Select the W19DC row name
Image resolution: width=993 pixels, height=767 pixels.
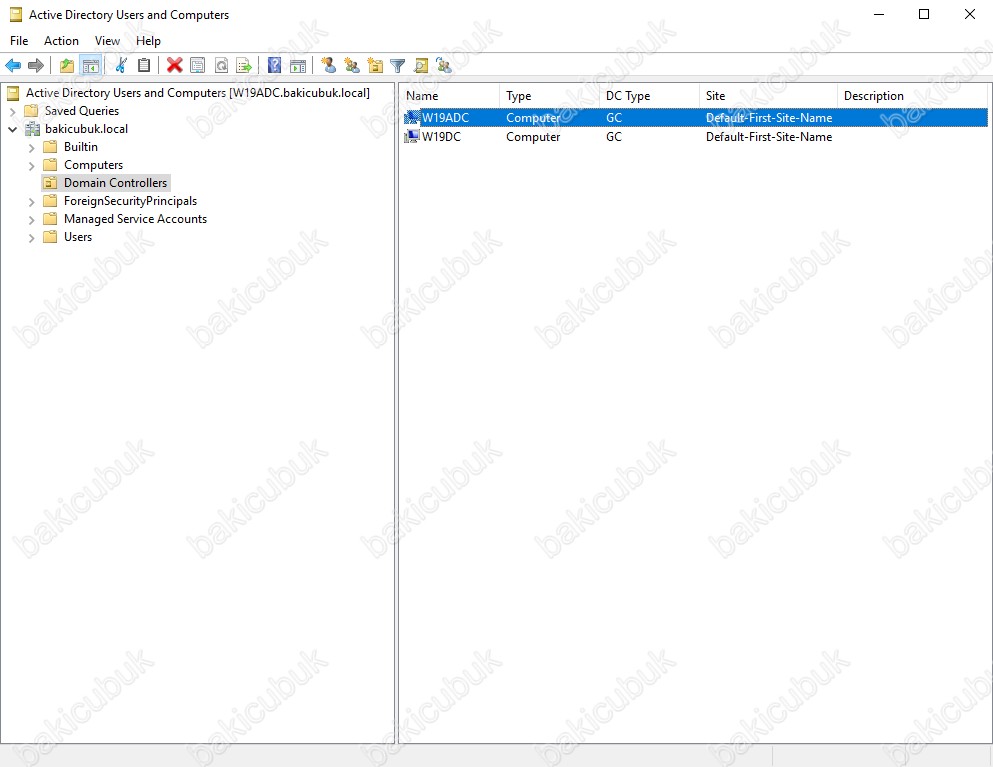[441, 137]
